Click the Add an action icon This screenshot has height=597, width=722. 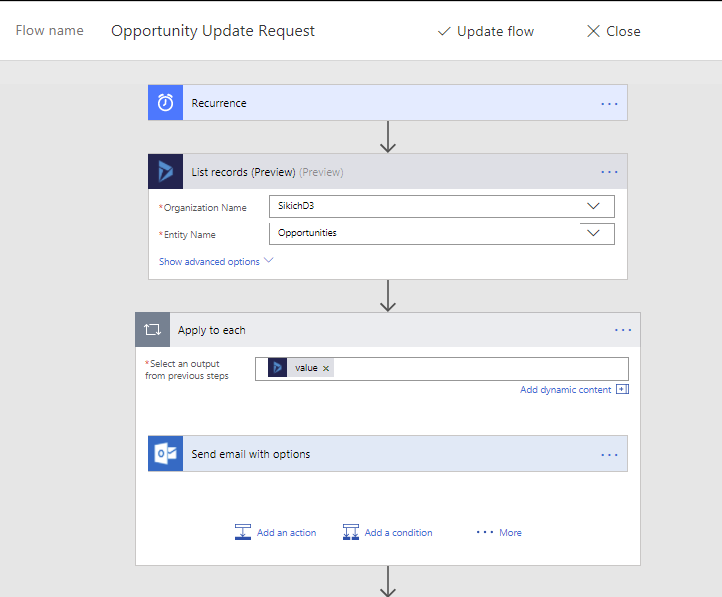tap(243, 532)
